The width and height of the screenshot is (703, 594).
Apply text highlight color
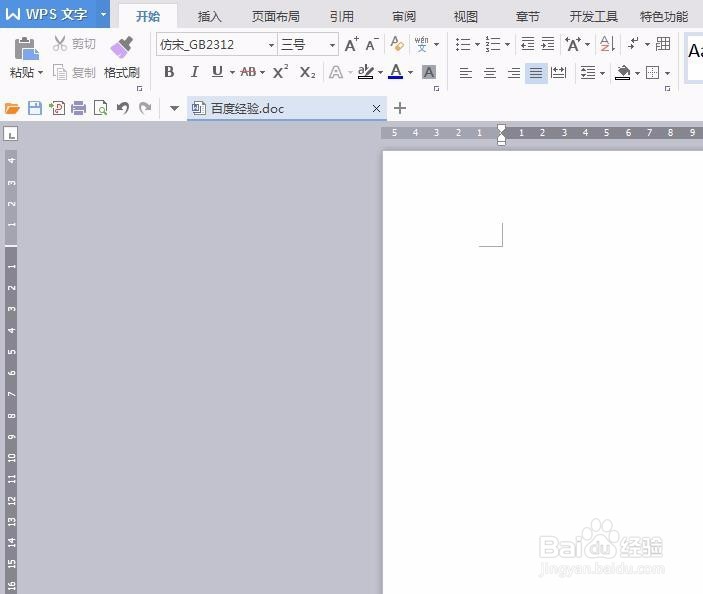366,72
